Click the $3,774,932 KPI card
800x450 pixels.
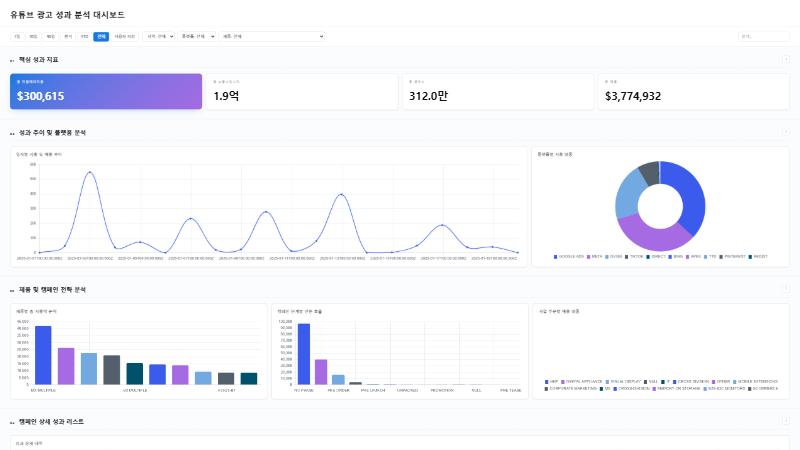point(694,91)
